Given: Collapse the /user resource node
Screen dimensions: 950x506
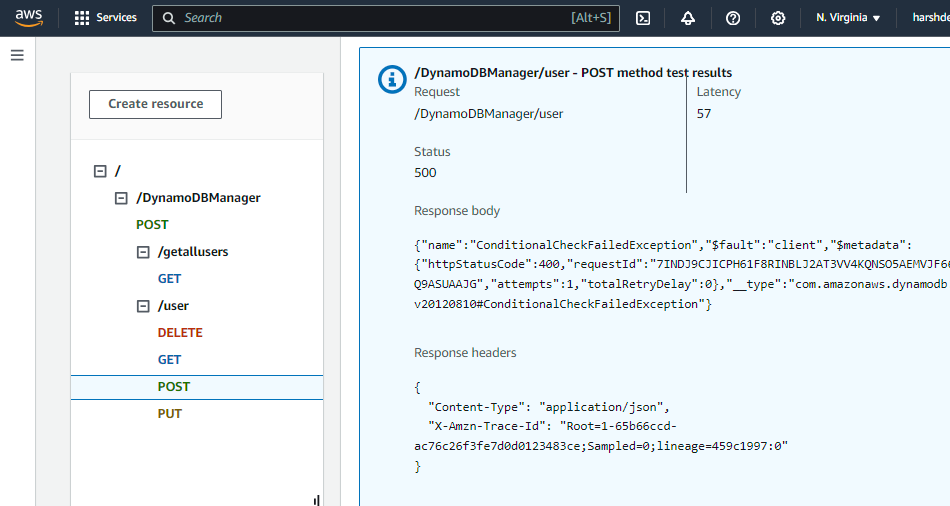Looking at the screenshot, I should coord(143,306).
